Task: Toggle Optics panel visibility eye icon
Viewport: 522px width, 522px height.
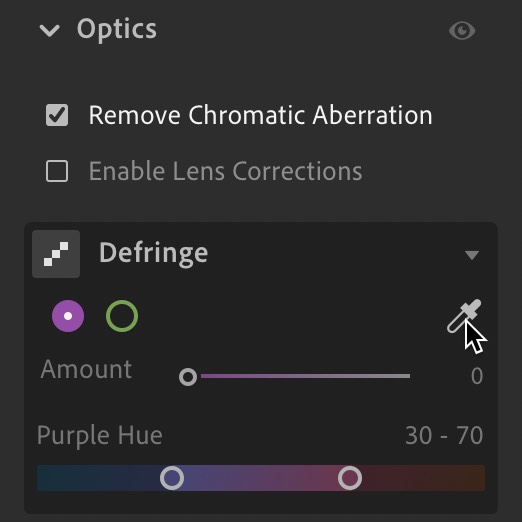Action: [462, 31]
